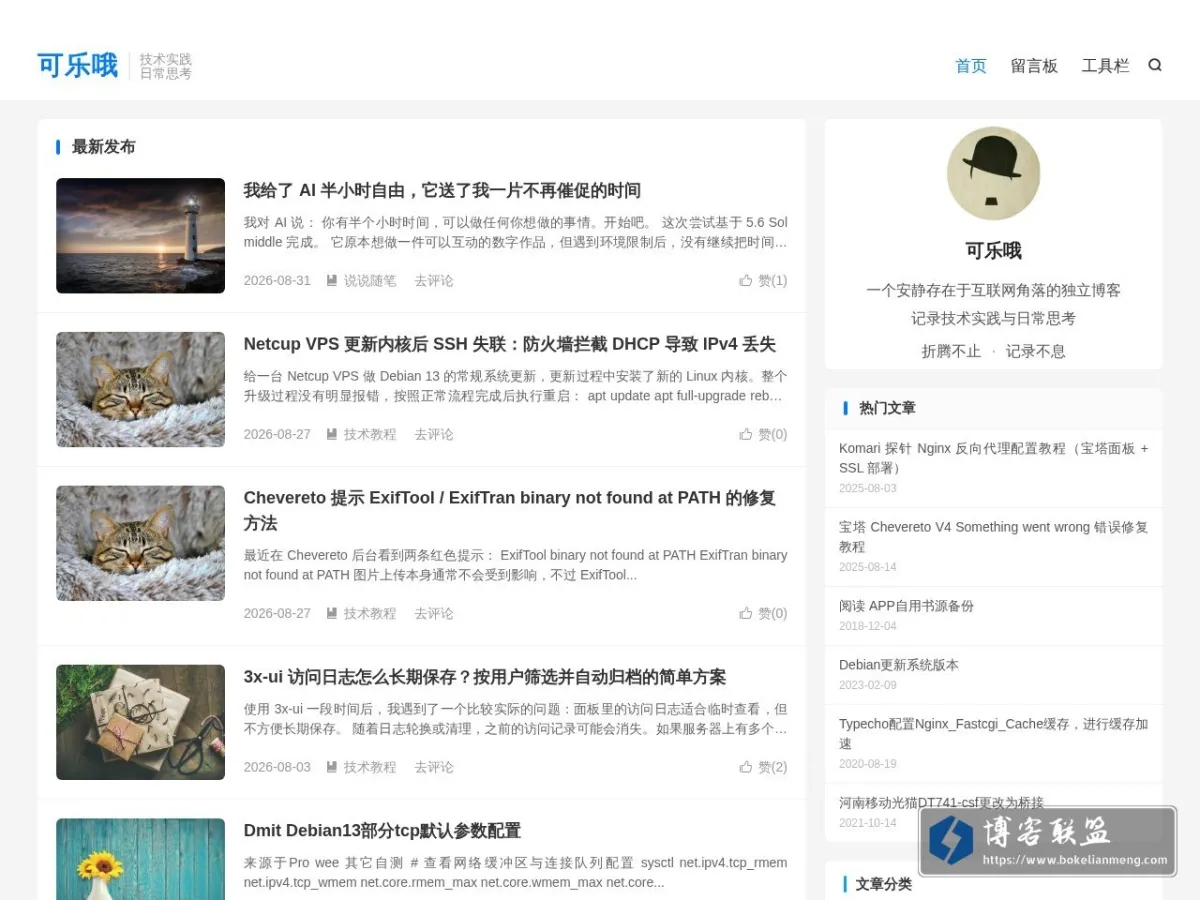Click 去评论 on AI 半小时自由 post
The width and height of the screenshot is (1200, 900).
[x=434, y=281]
